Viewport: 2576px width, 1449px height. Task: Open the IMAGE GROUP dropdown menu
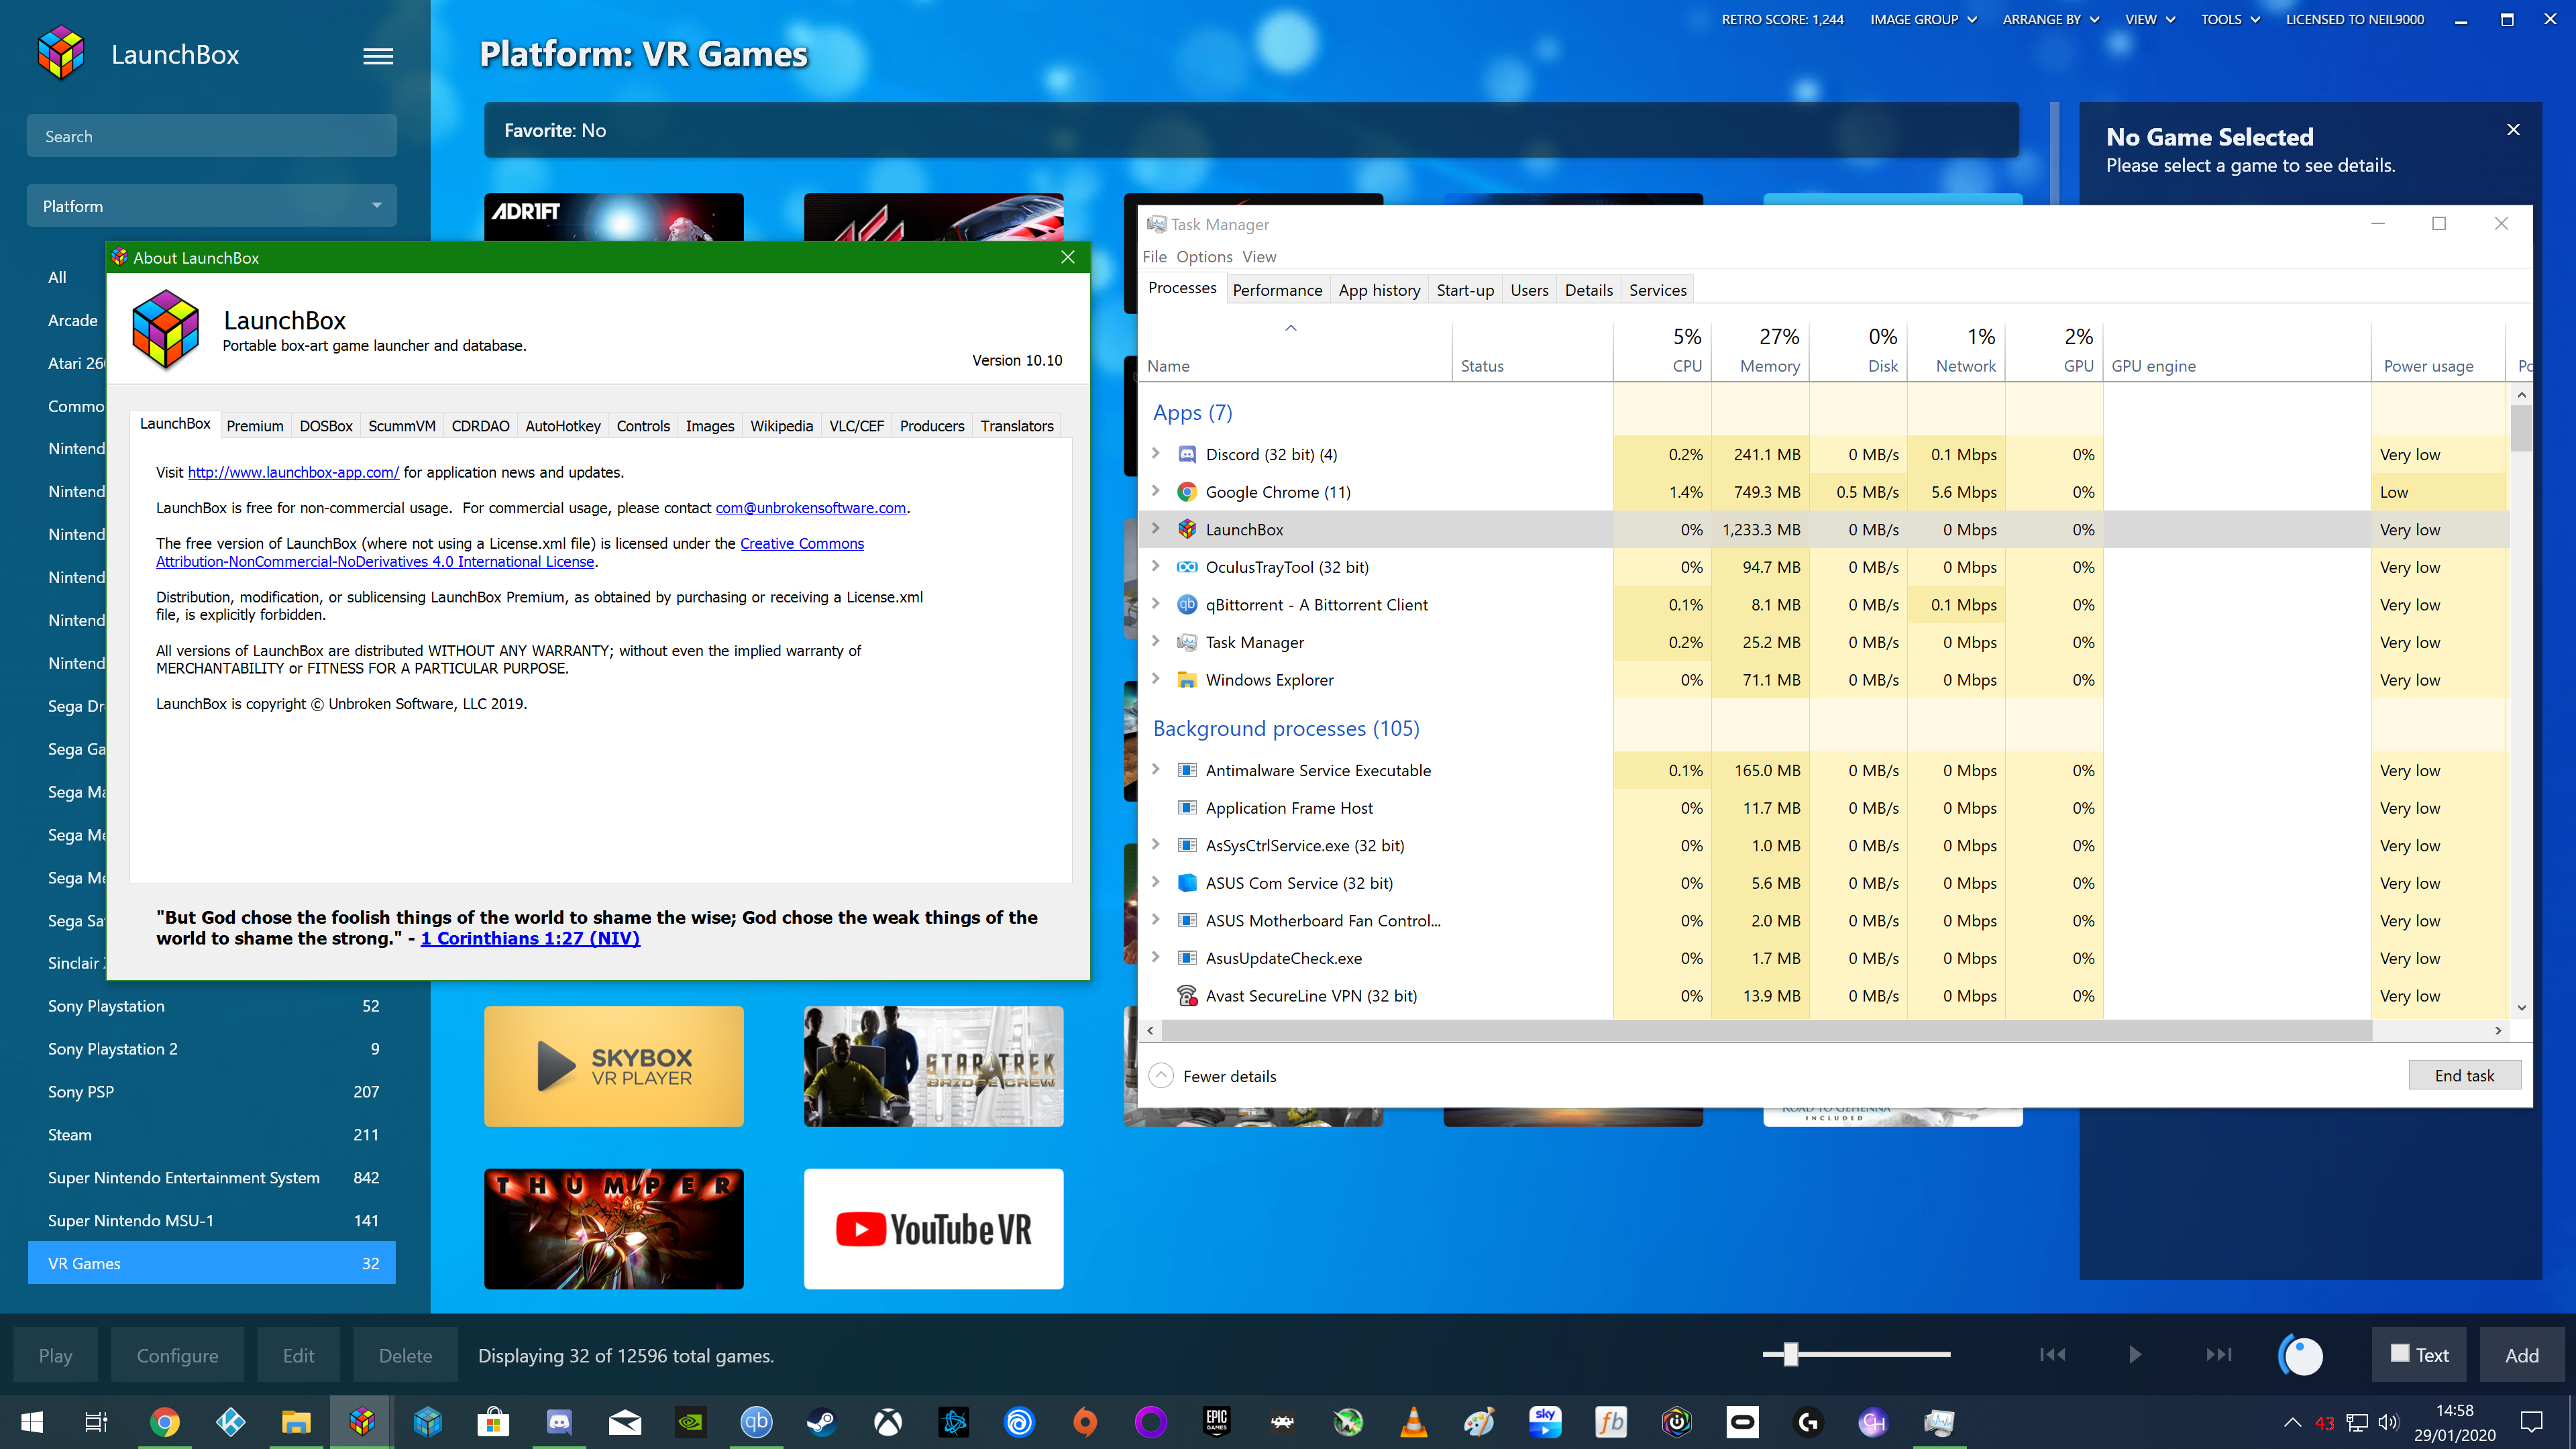(x=1923, y=19)
